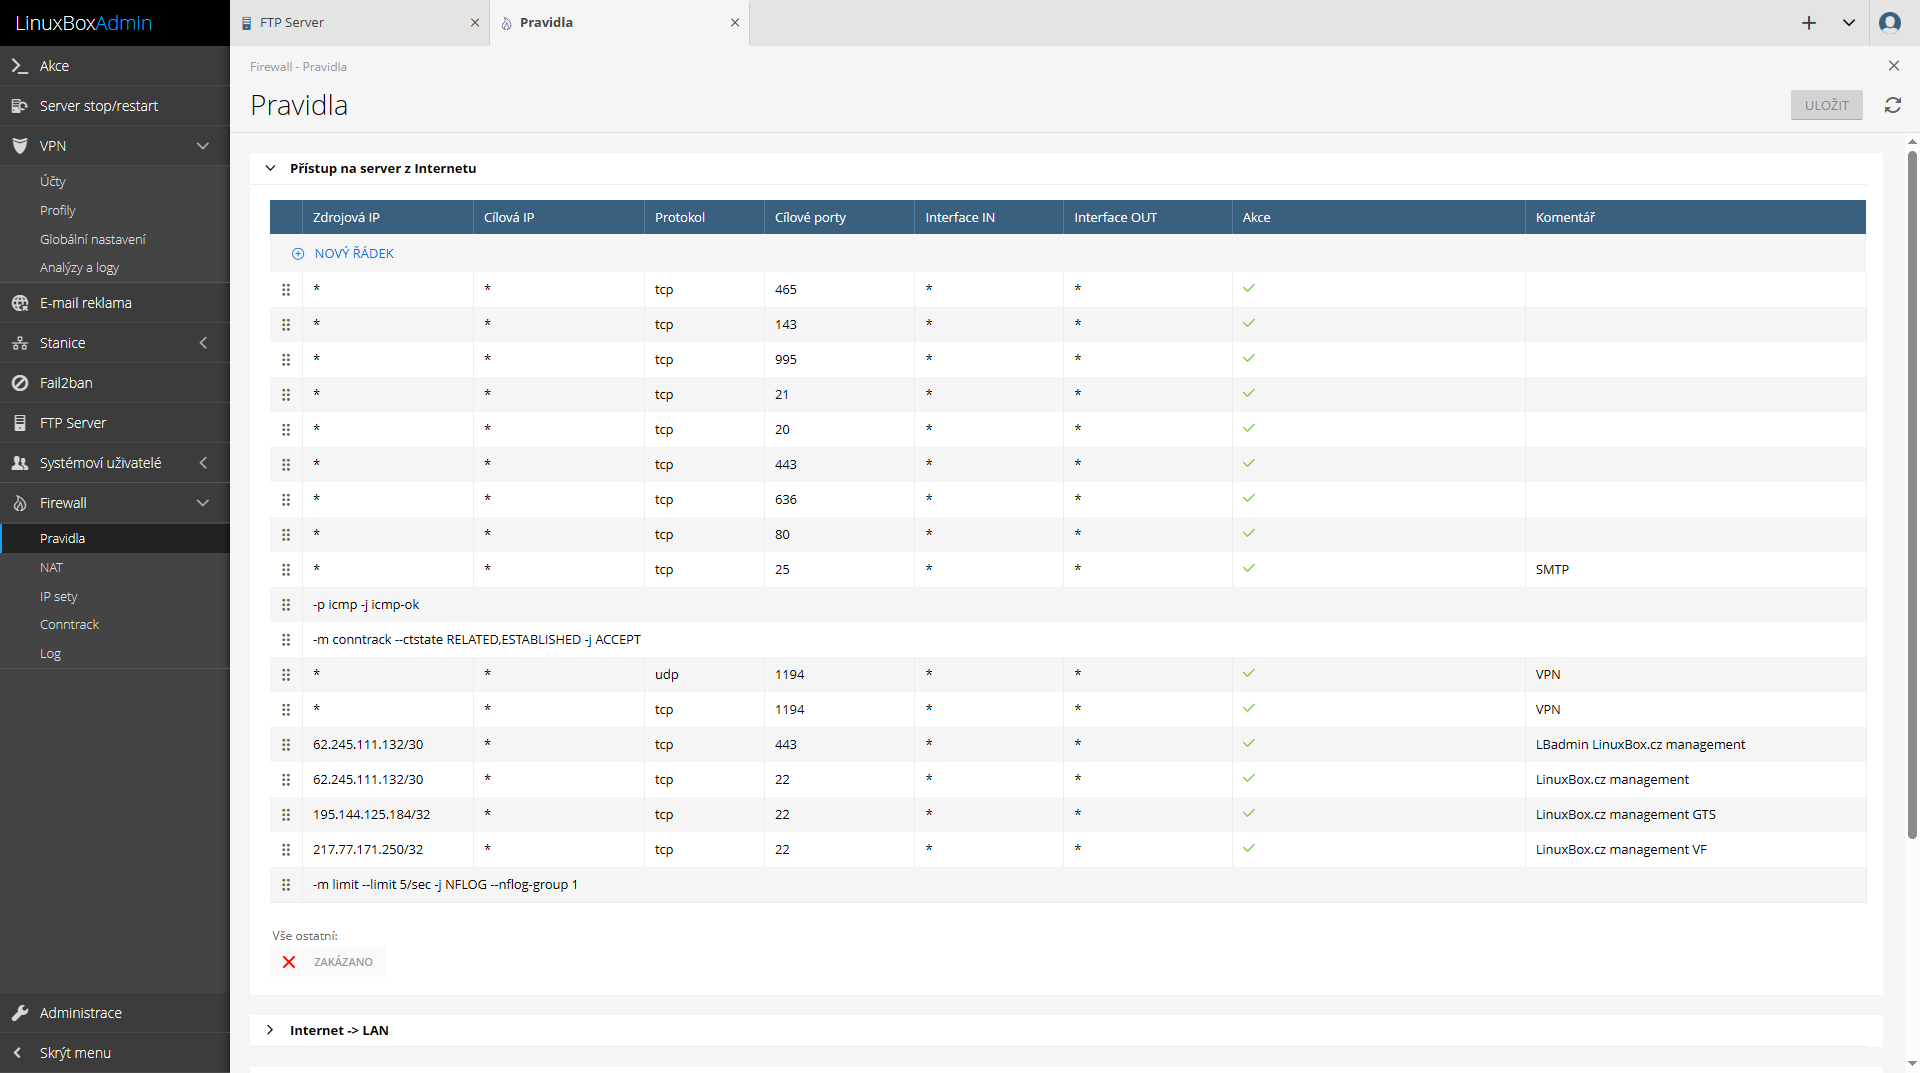This screenshot has height=1073, width=1920.
Task: Grab drag handle of icmp-ok rule row
Action: pos(286,605)
